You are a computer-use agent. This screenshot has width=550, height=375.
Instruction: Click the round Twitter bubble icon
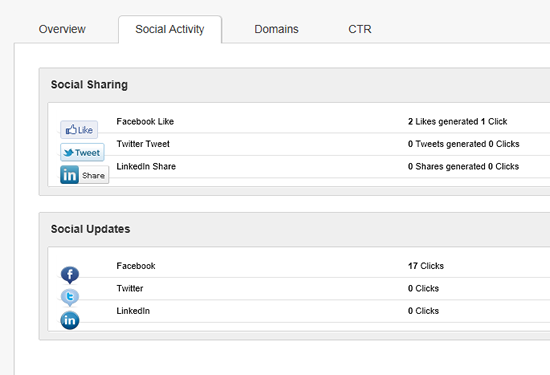pyautogui.click(x=70, y=297)
